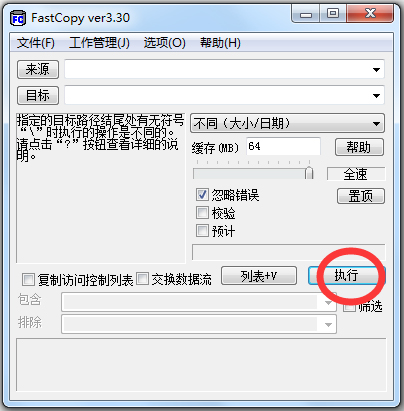Click the 执行 button

tap(347, 275)
